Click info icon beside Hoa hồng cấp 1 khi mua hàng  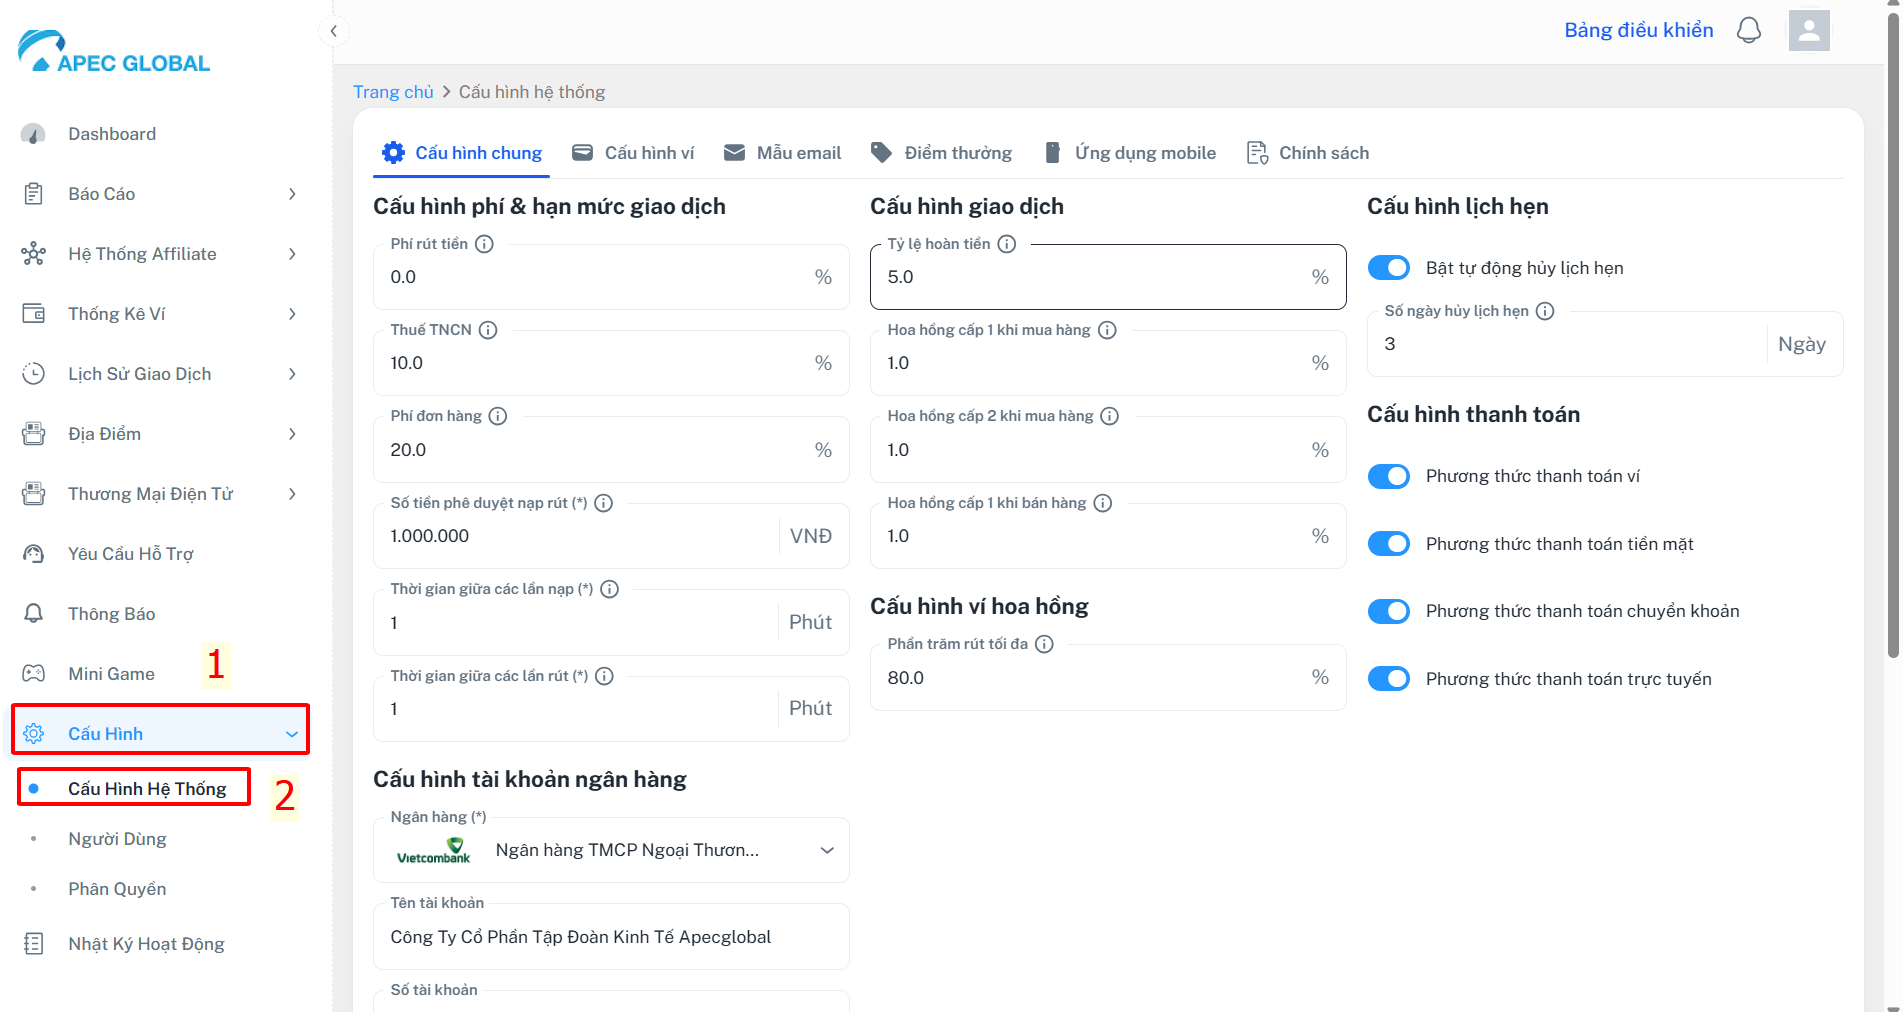click(x=1107, y=330)
